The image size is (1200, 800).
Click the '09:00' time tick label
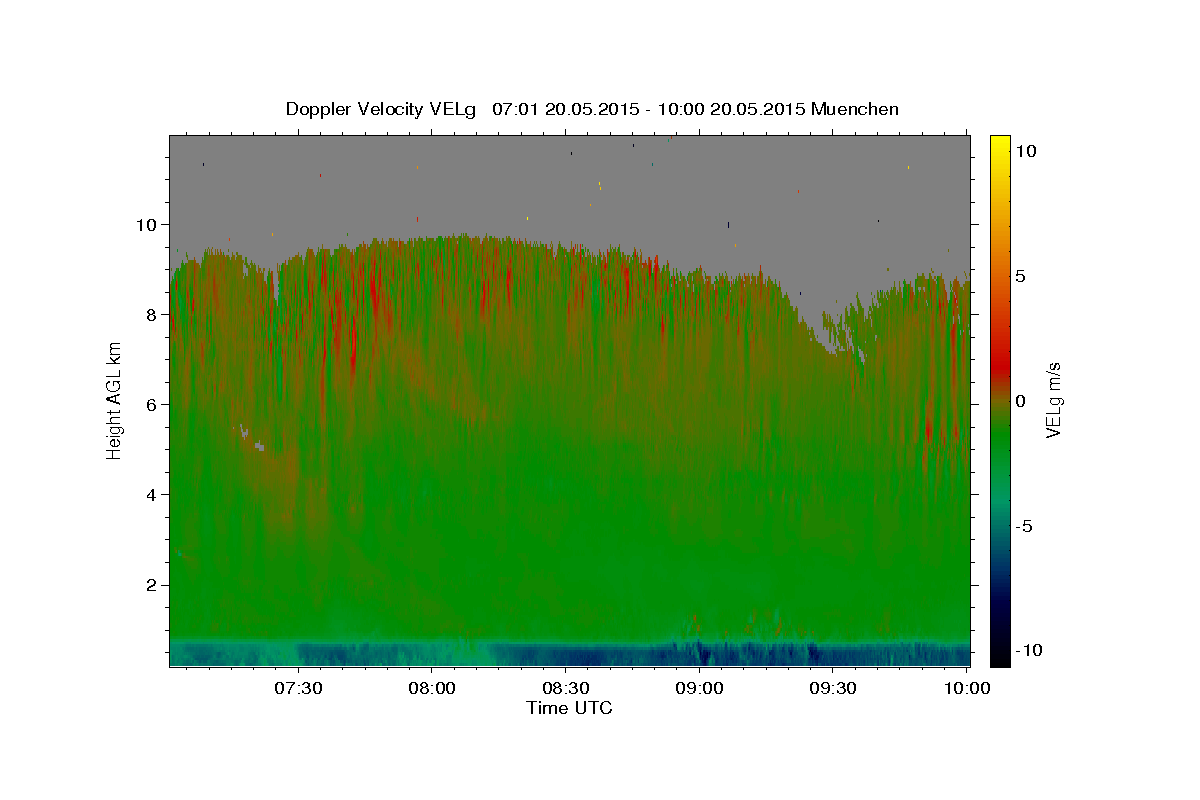coord(700,688)
